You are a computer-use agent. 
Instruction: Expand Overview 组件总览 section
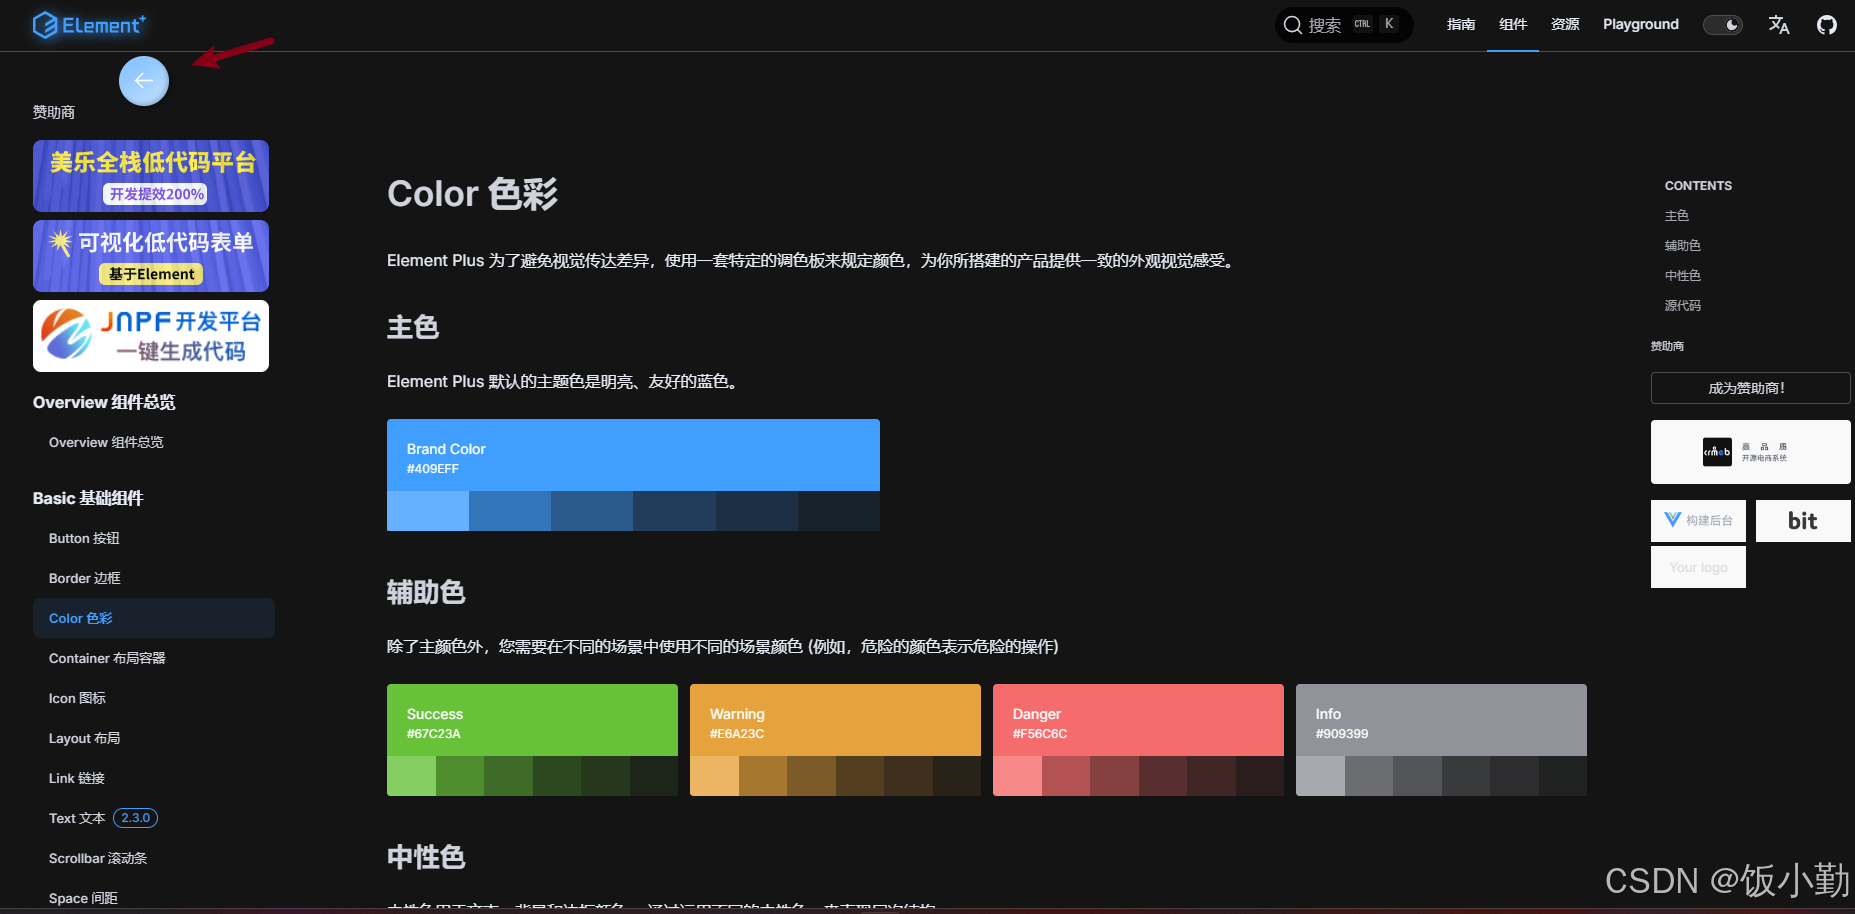(104, 402)
